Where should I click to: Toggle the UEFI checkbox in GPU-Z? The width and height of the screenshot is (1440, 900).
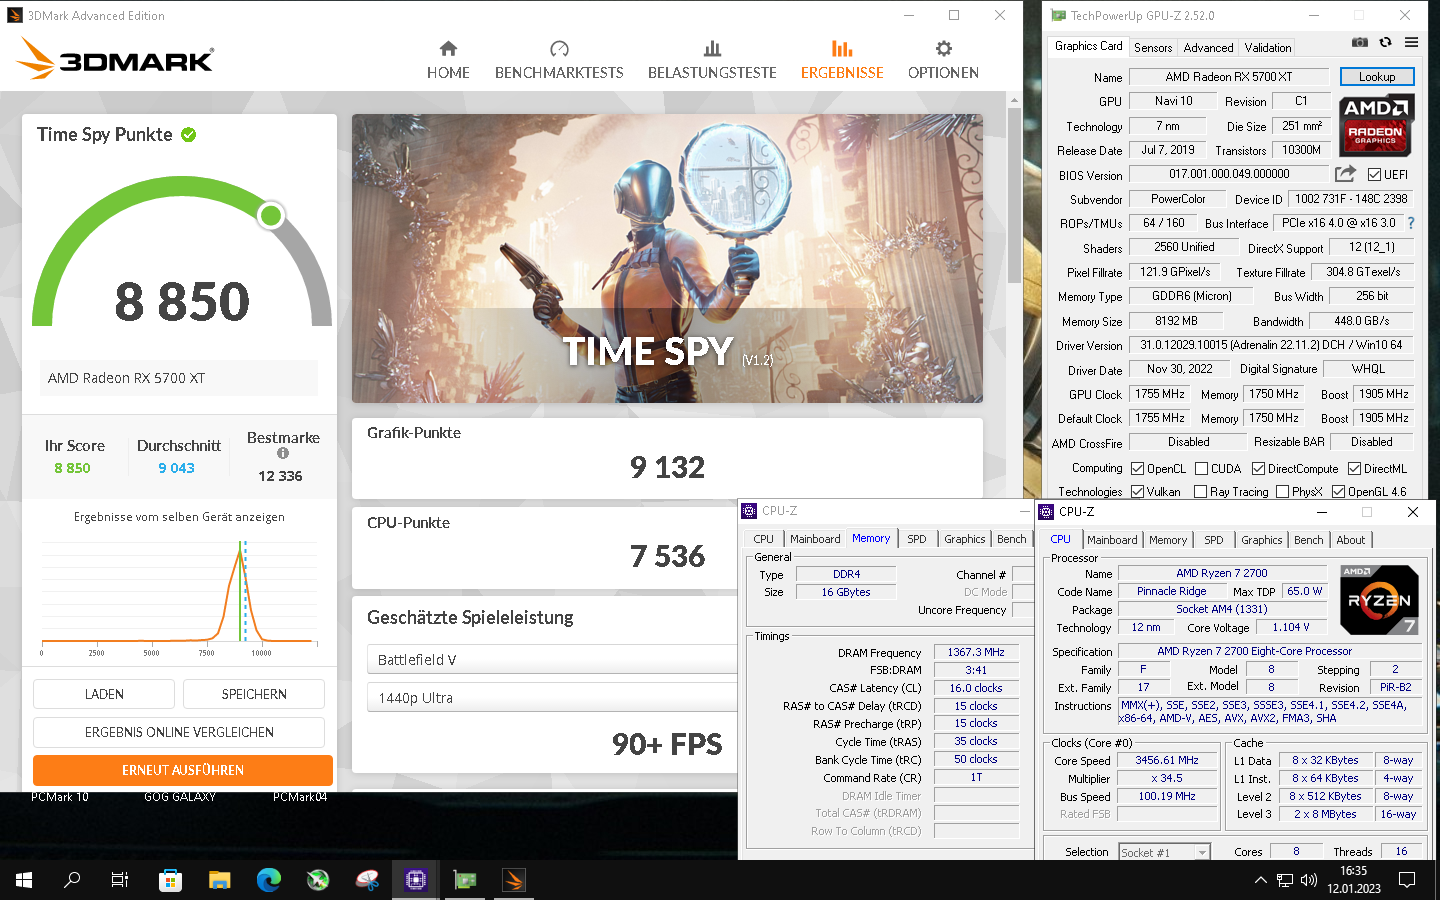[x=1374, y=174]
